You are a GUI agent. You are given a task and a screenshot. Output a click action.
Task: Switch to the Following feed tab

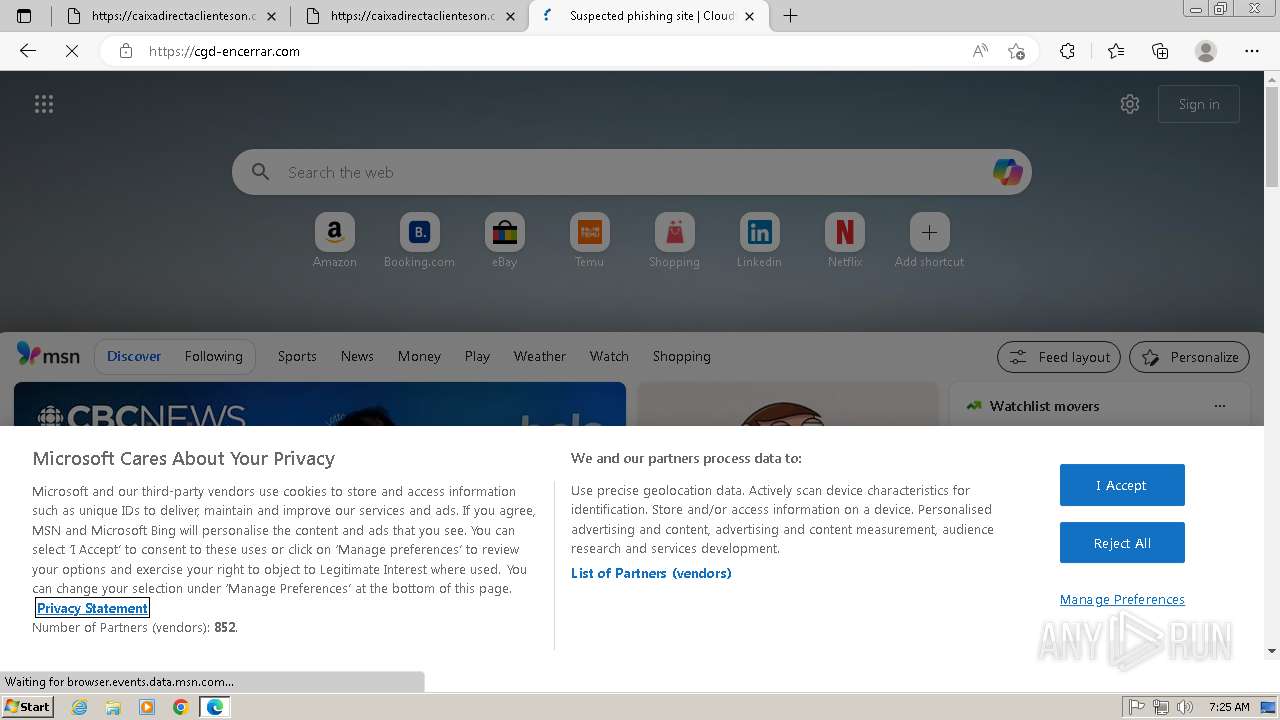tap(213, 356)
